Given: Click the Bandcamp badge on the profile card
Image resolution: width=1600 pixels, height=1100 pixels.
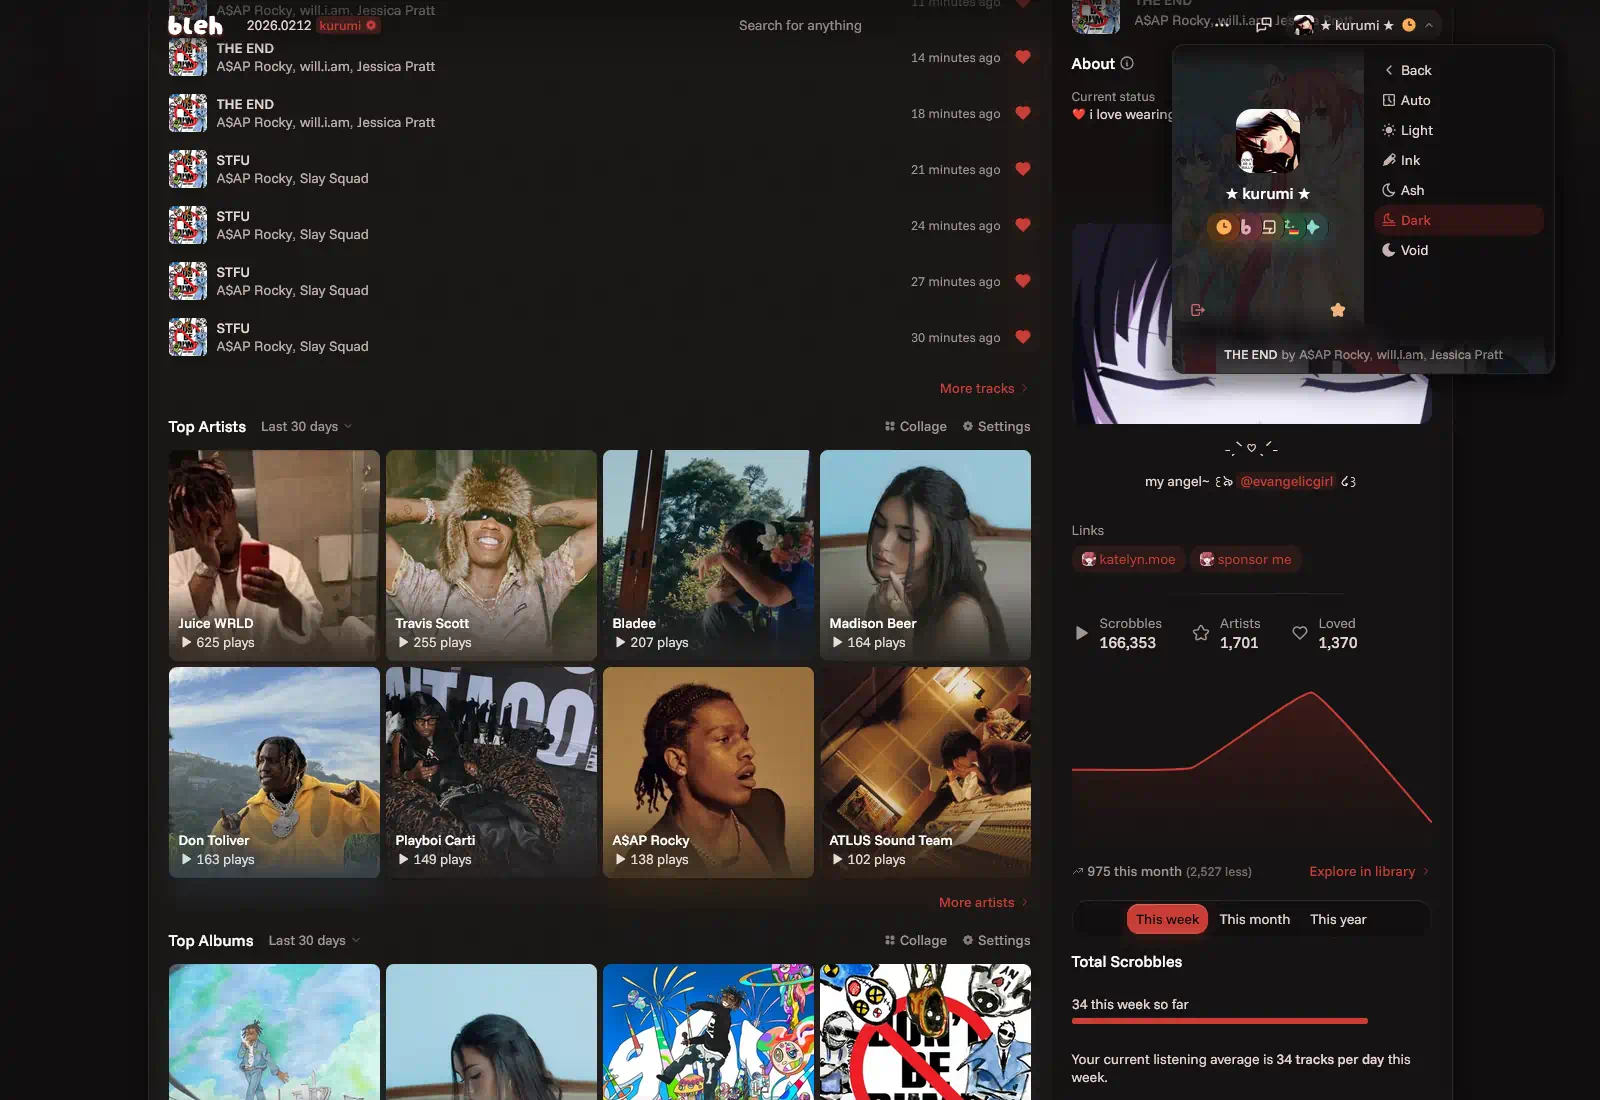Looking at the screenshot, I should [1245, 227].
